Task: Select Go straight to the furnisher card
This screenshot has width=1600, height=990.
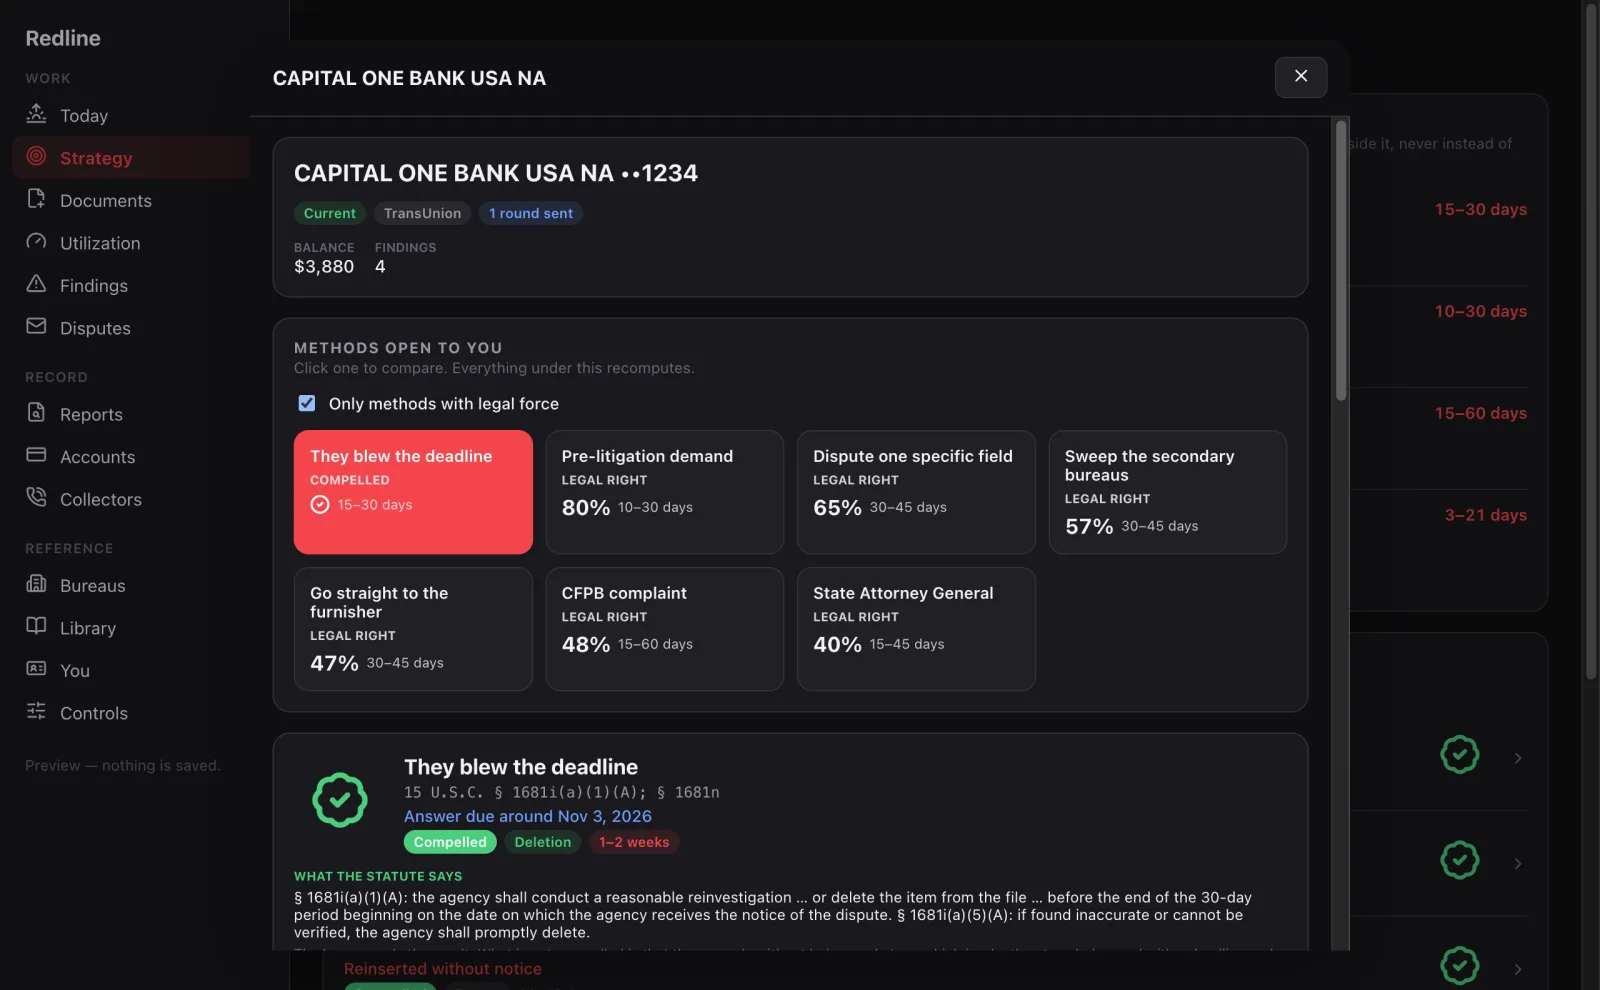Action: click(413, 629)
